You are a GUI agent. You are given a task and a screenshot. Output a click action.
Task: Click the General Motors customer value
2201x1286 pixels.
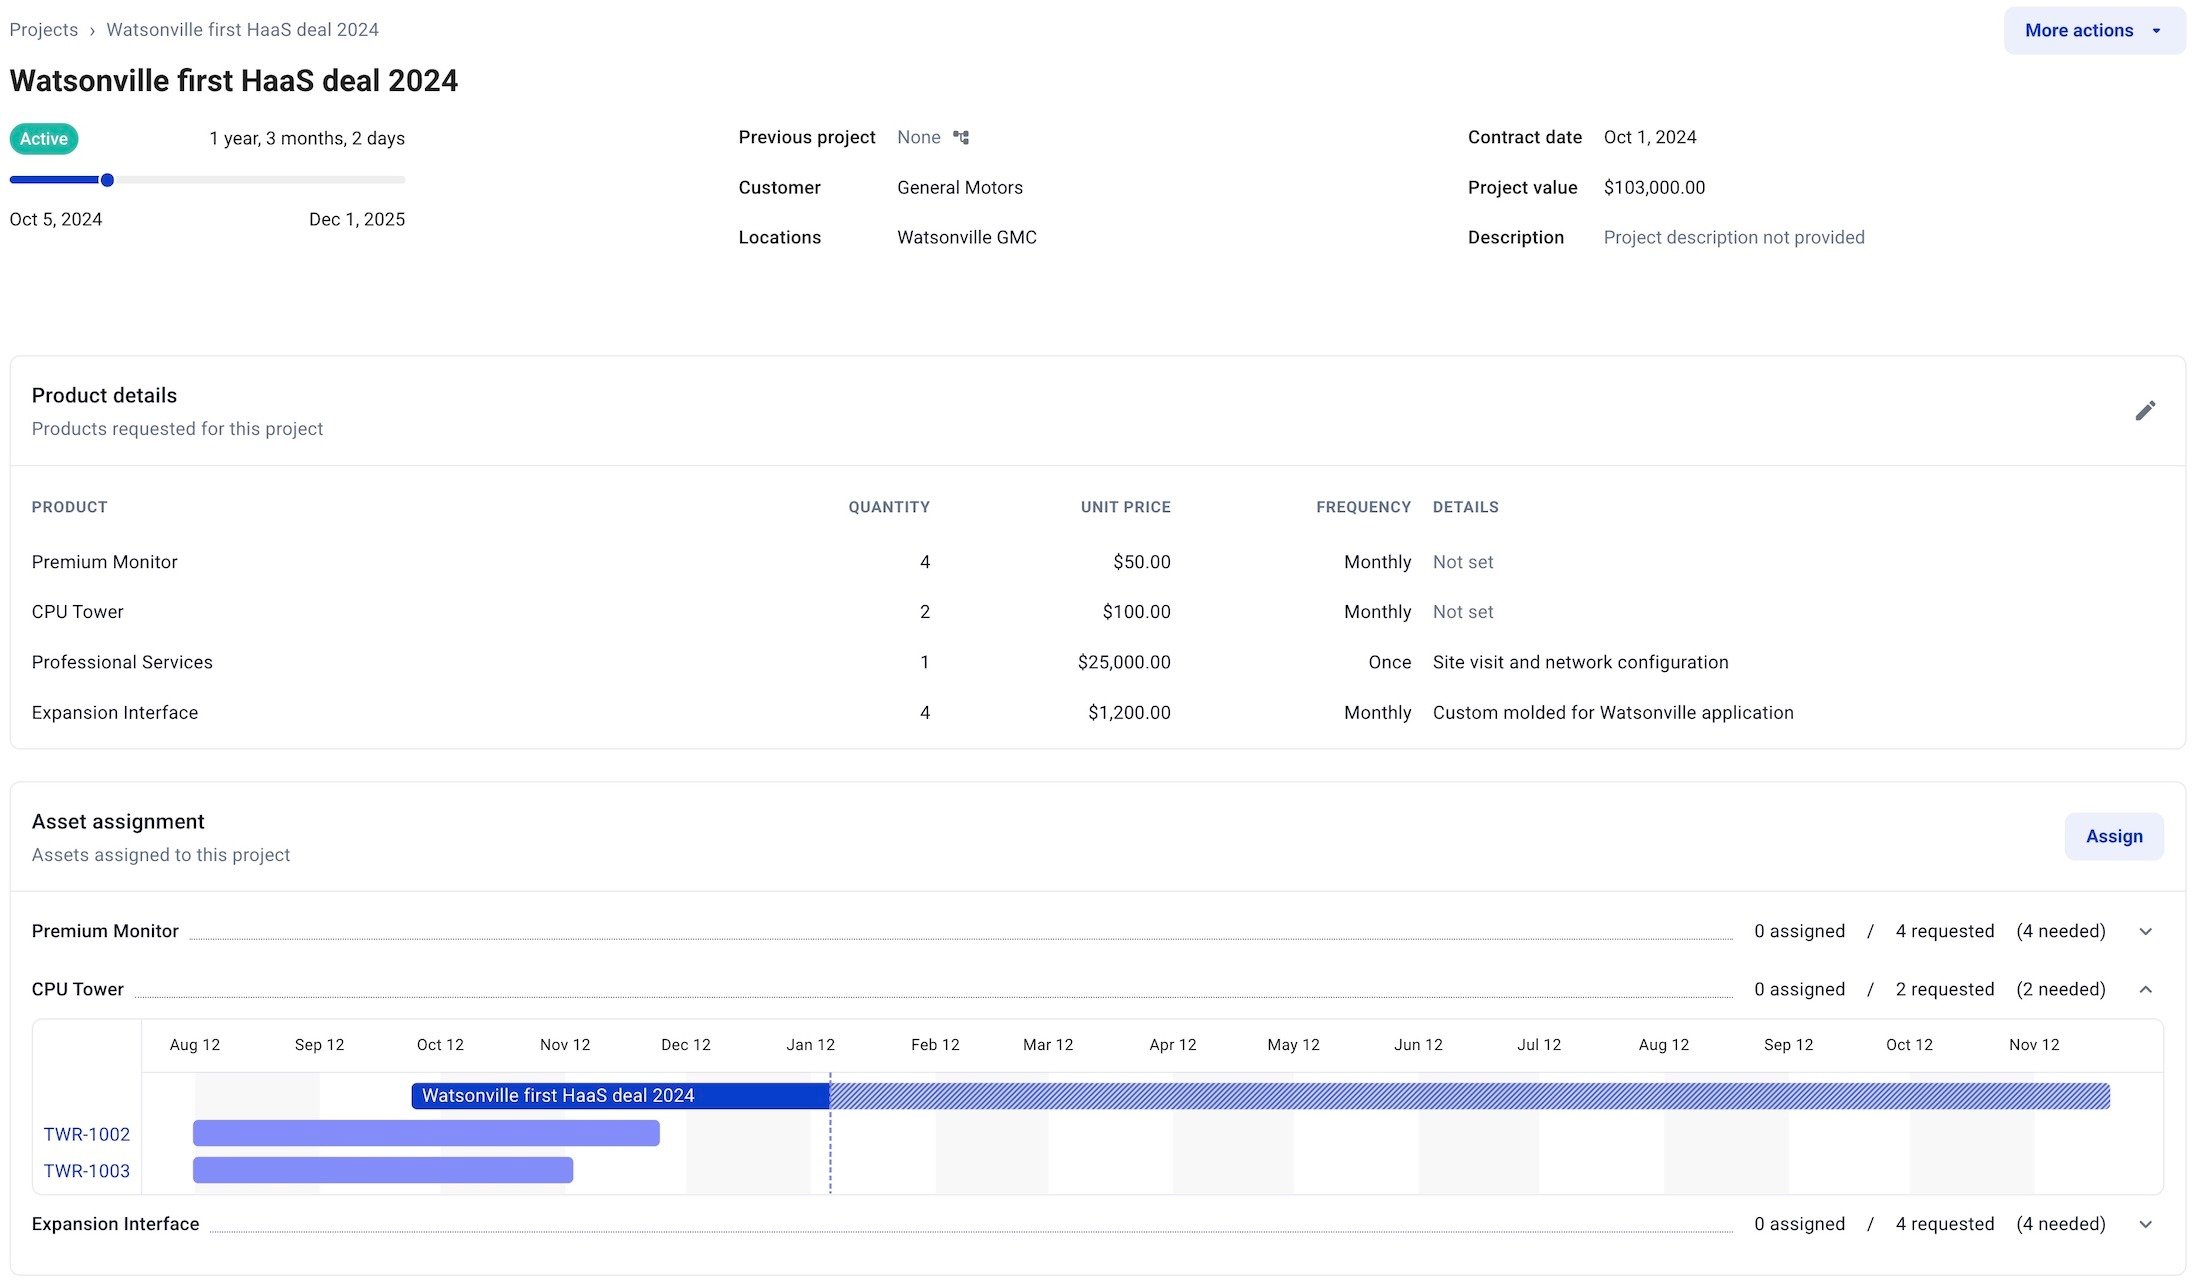[960, 188]
